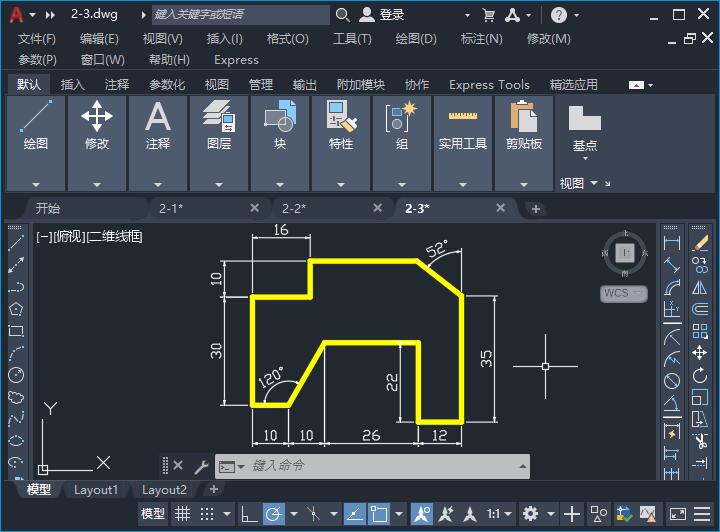Click the Aligned dimension tool
This screenshot has width=720, height=532.
pos(672,265)
